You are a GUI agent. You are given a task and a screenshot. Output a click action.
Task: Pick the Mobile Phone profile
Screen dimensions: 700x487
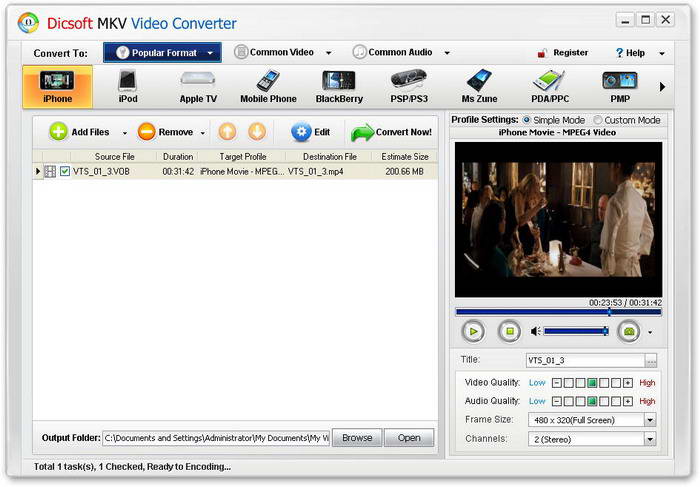coord(268,87)
